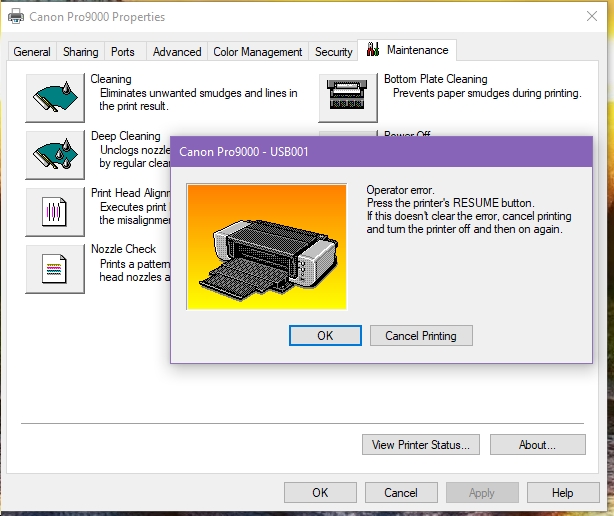Close the Canon Pro9000 Properties window
Screen dimensions: 614x516
[590, 17]
